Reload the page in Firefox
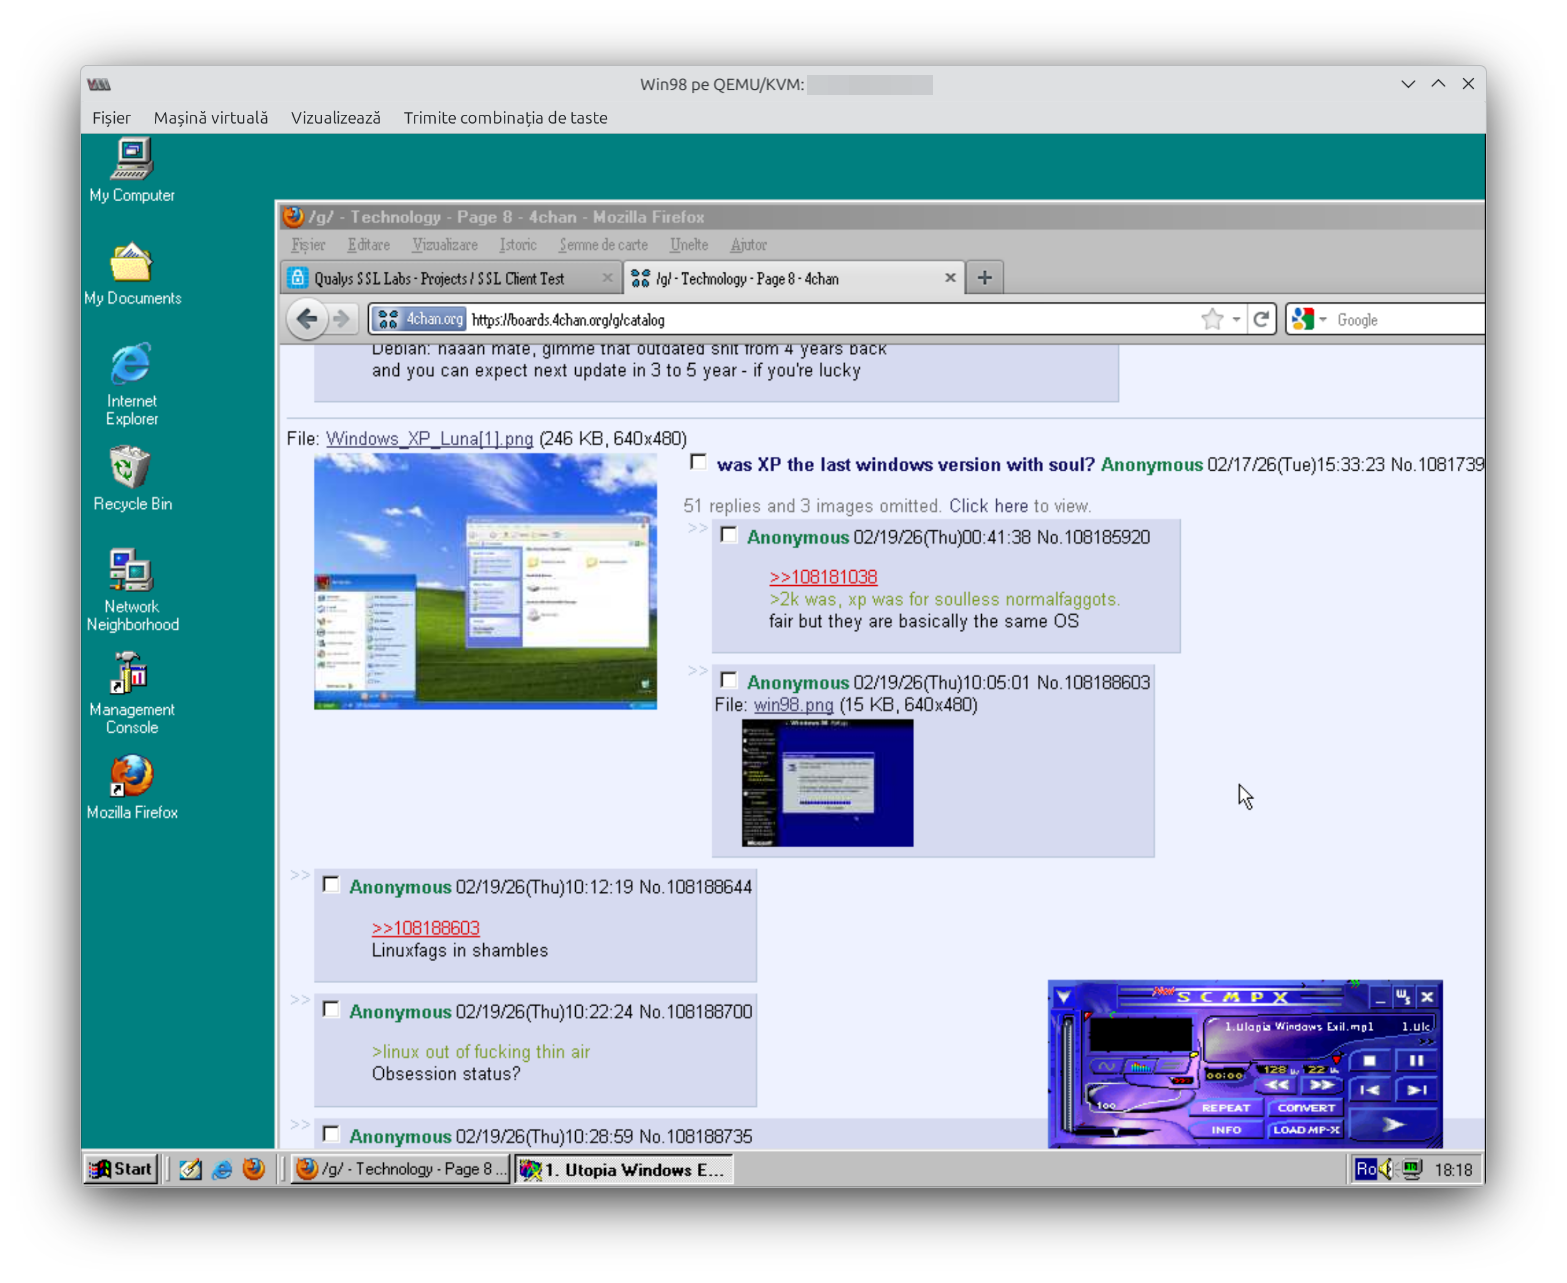 click(1261, 319)
